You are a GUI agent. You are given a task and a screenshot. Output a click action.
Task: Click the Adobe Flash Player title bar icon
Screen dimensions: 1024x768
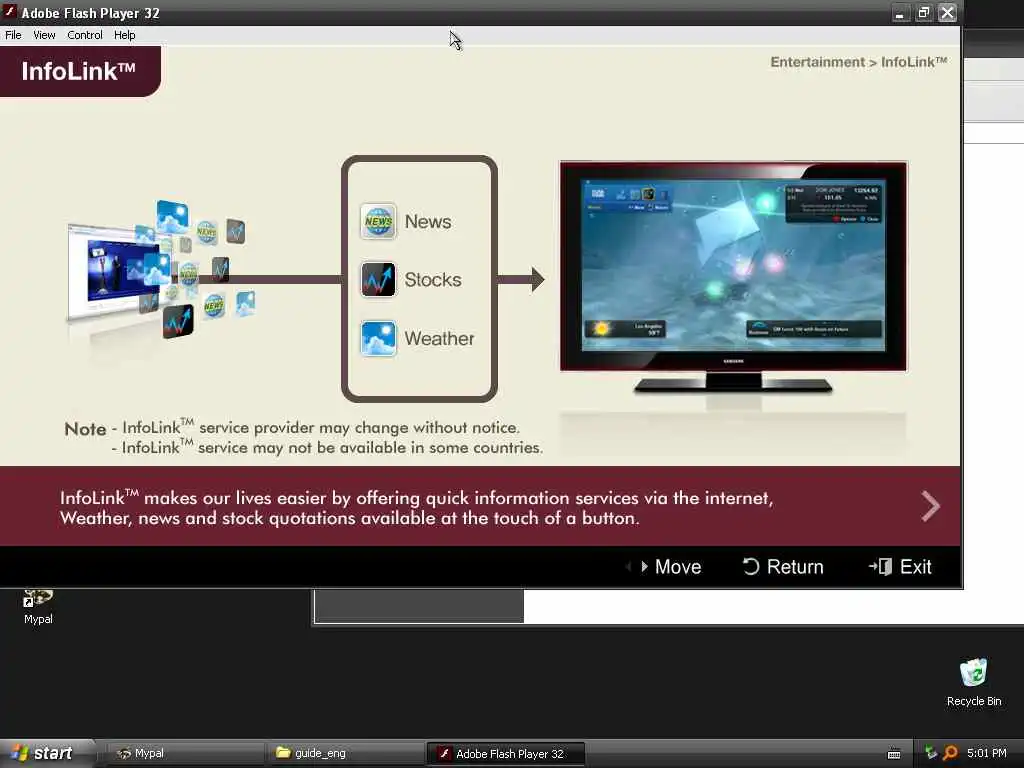(x=9, y=12)
